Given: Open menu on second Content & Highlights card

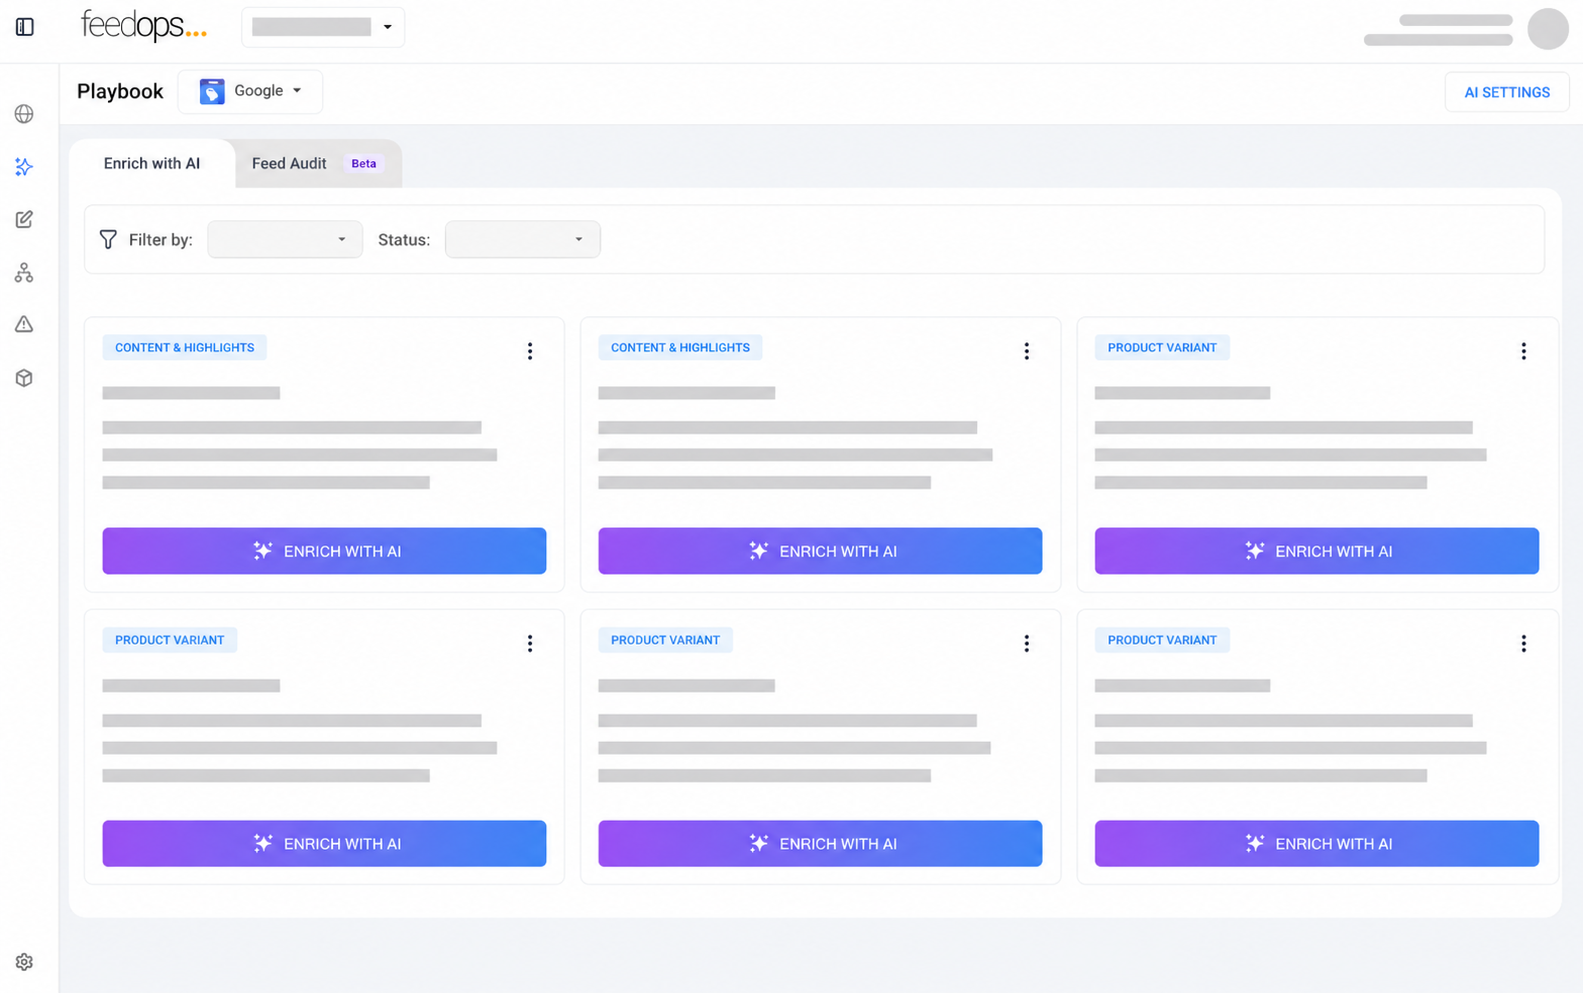Looking at the screenshot, I should pyautogui.click(x=1026, y=351).
